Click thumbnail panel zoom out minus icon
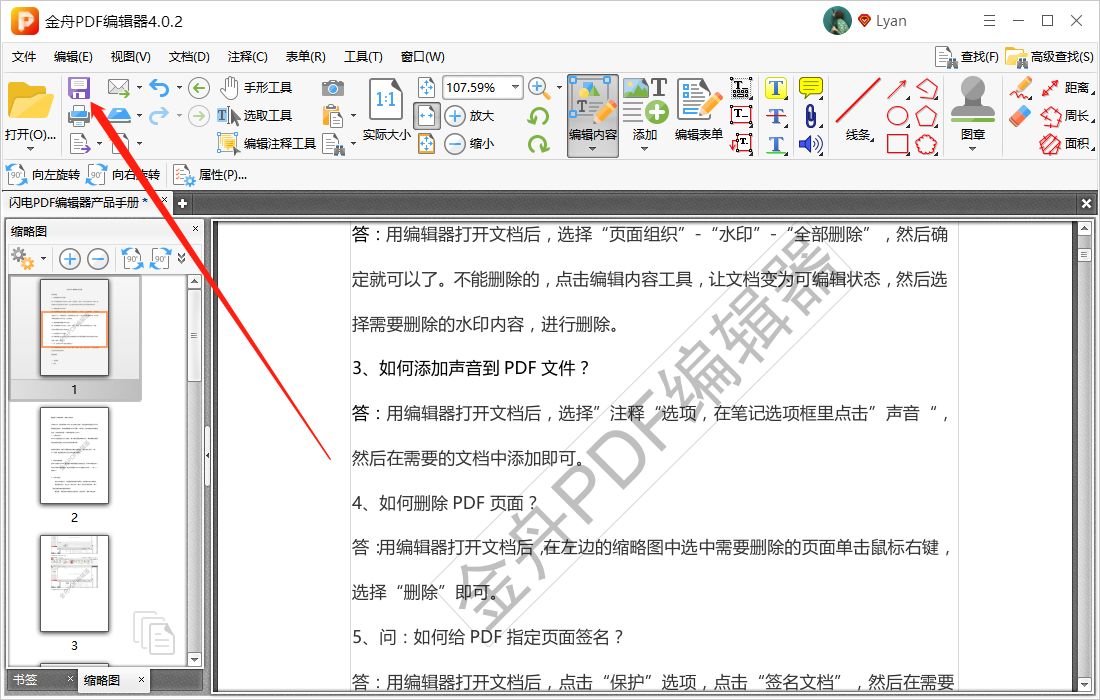 [98, 259]
